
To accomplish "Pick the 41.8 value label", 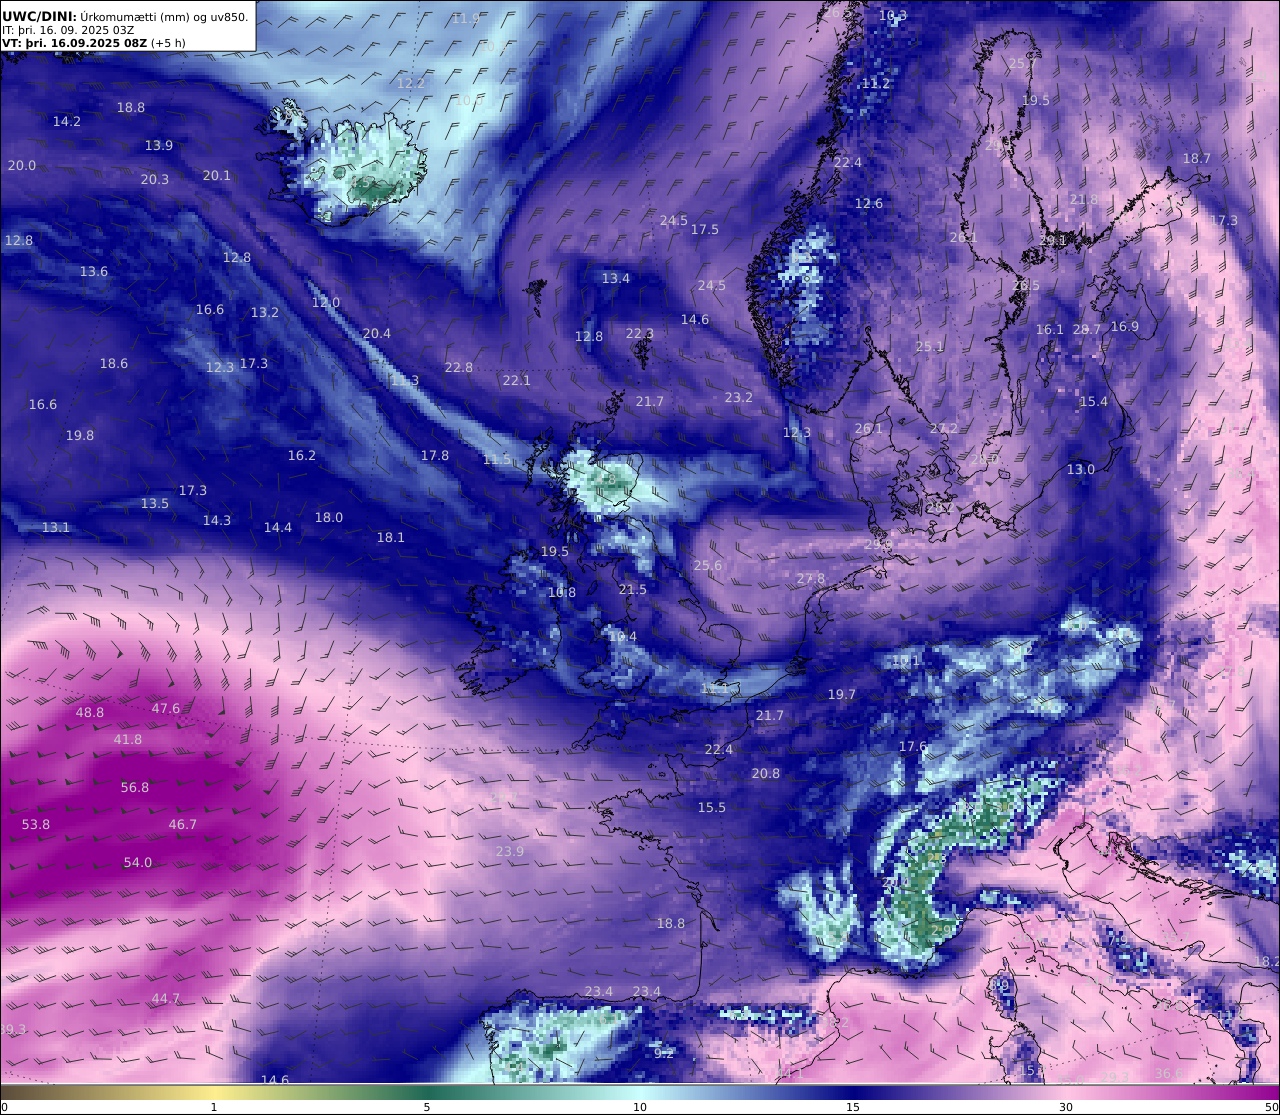I will pyautogui.click(x=128, y=740).
